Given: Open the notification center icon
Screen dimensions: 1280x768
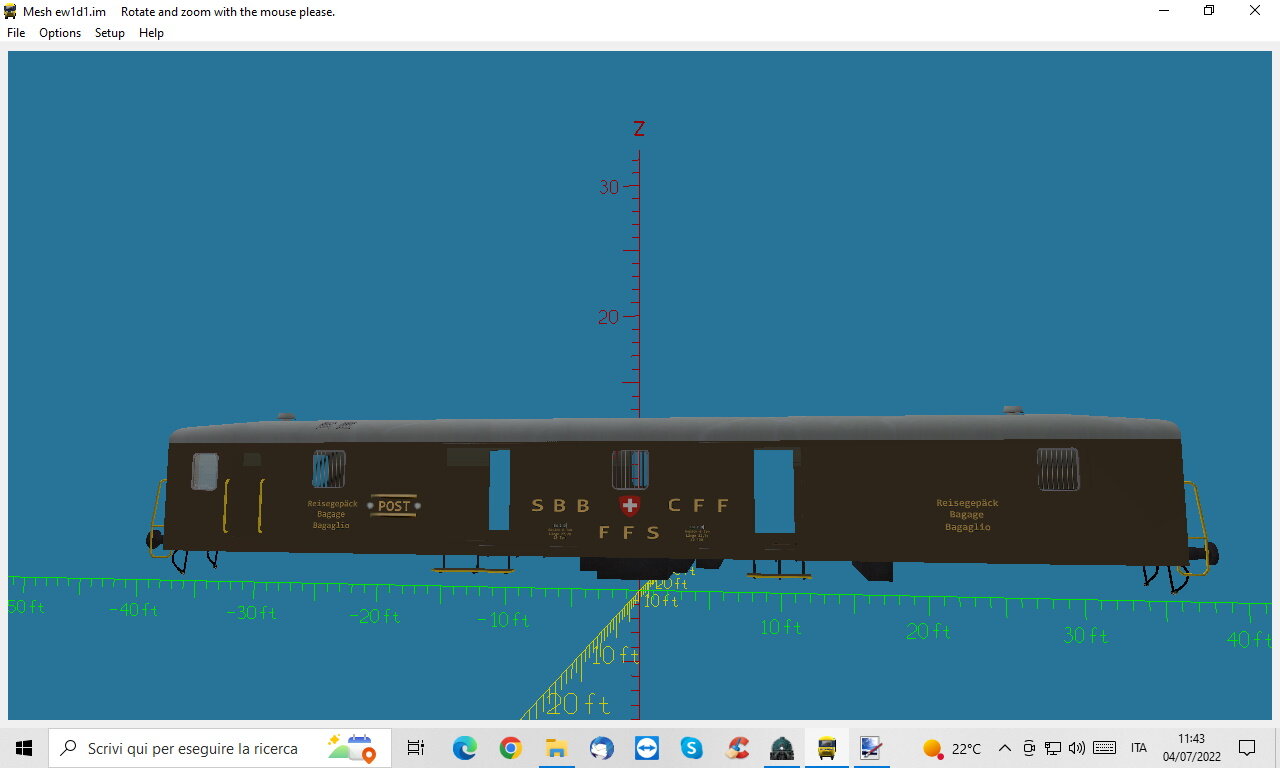Looking at the screenshot, I should [1247, 748].
